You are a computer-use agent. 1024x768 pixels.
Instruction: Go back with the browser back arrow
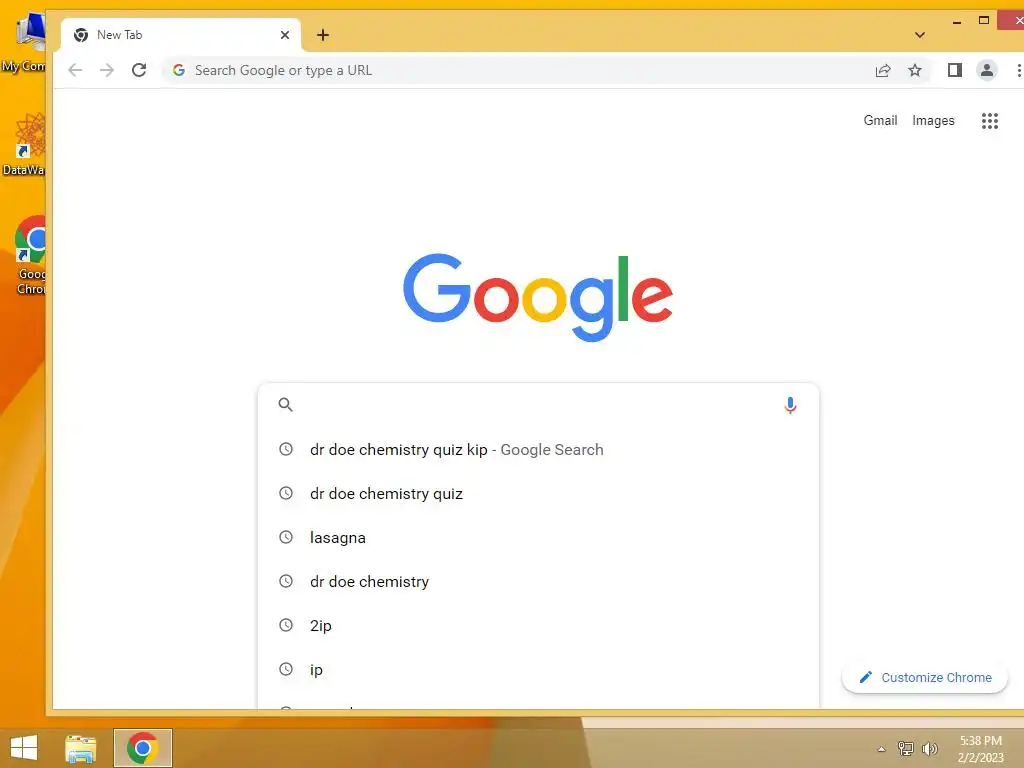tap(75, 70)
